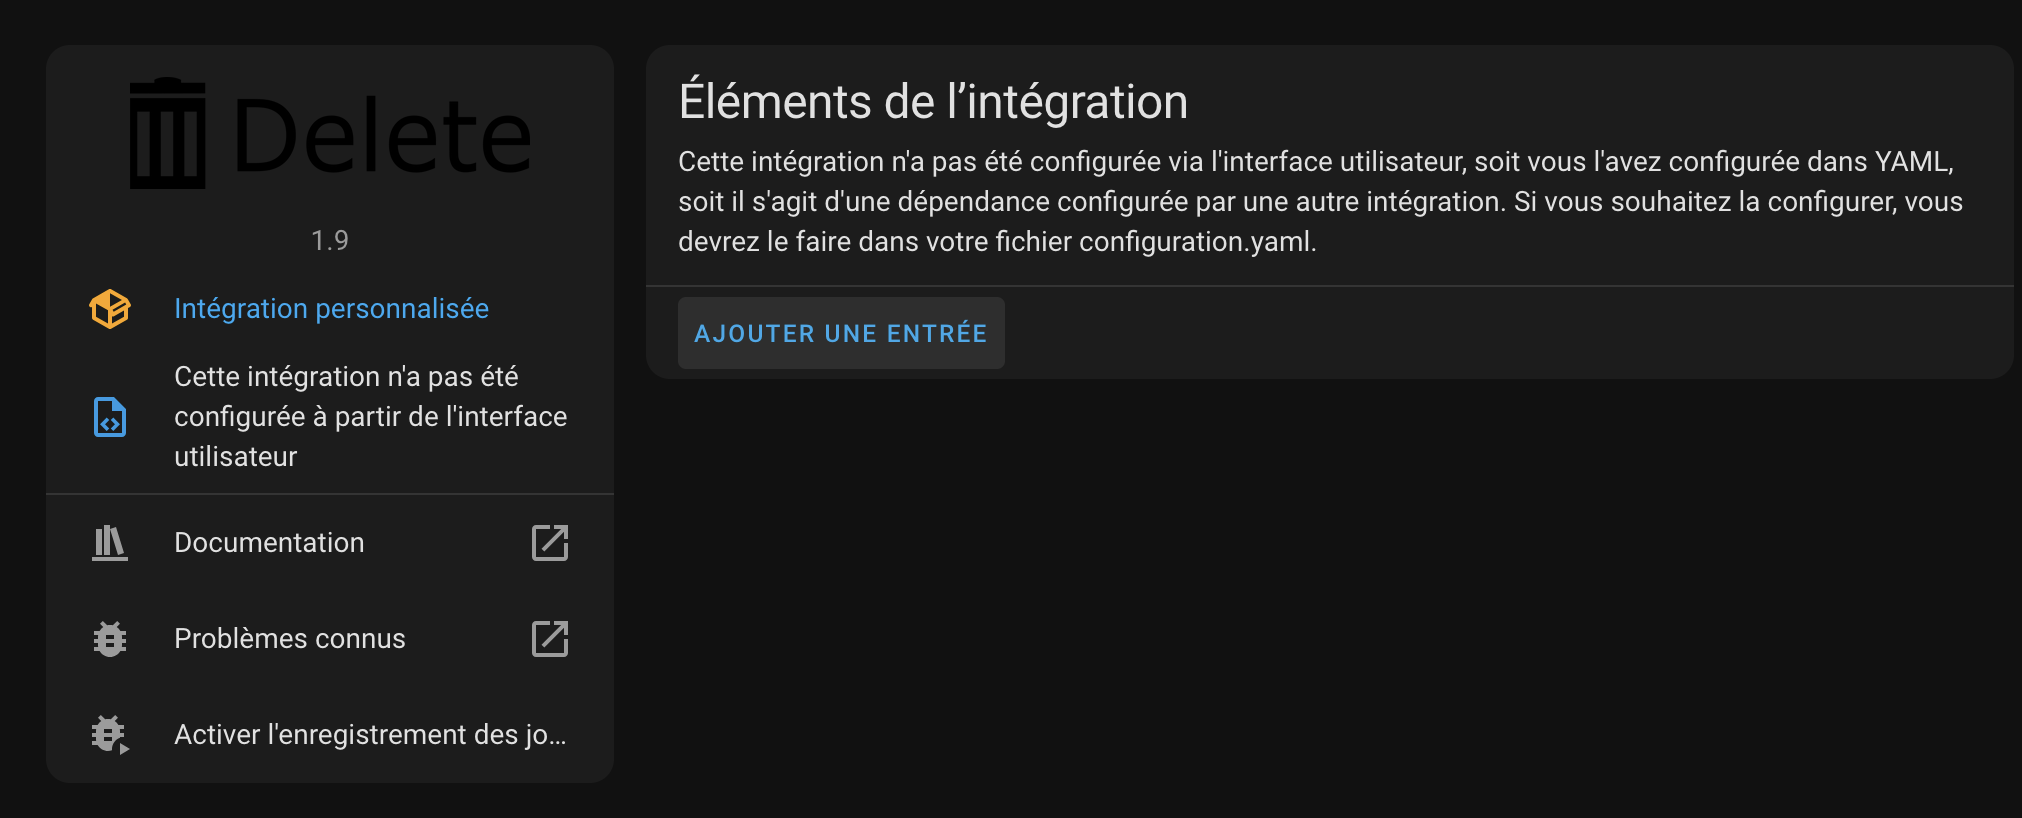Open Problèmes connus external link arrow icon
Screen dimensions: 2022x818
pyautogui.click(x=550, y=639)
